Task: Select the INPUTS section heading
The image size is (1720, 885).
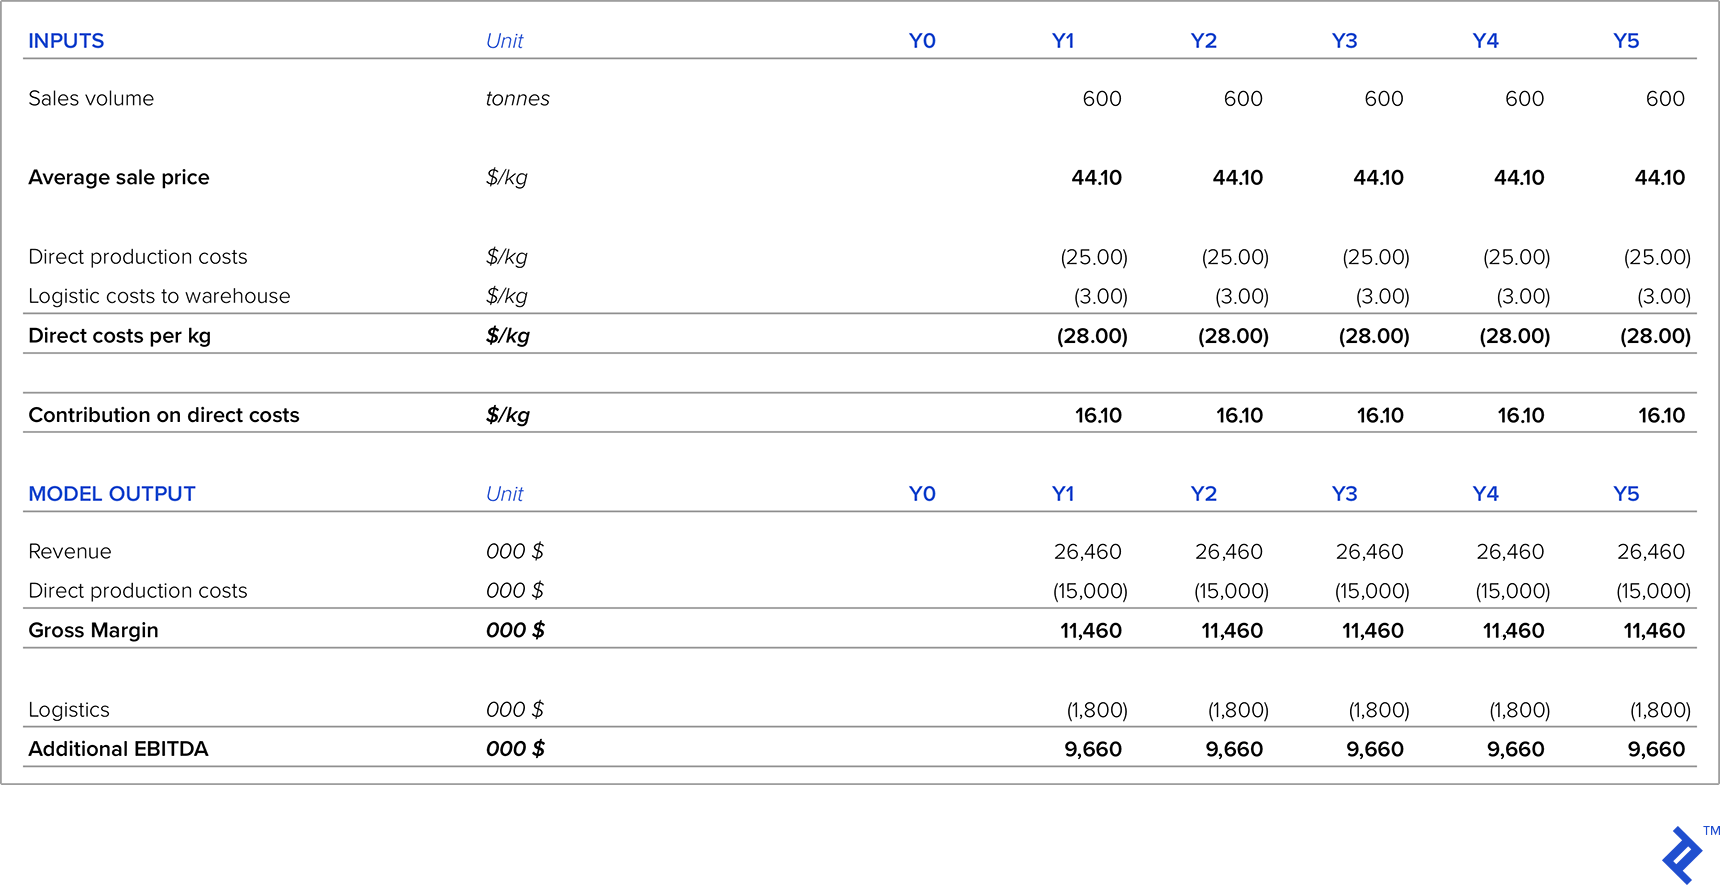Action: 66,41
